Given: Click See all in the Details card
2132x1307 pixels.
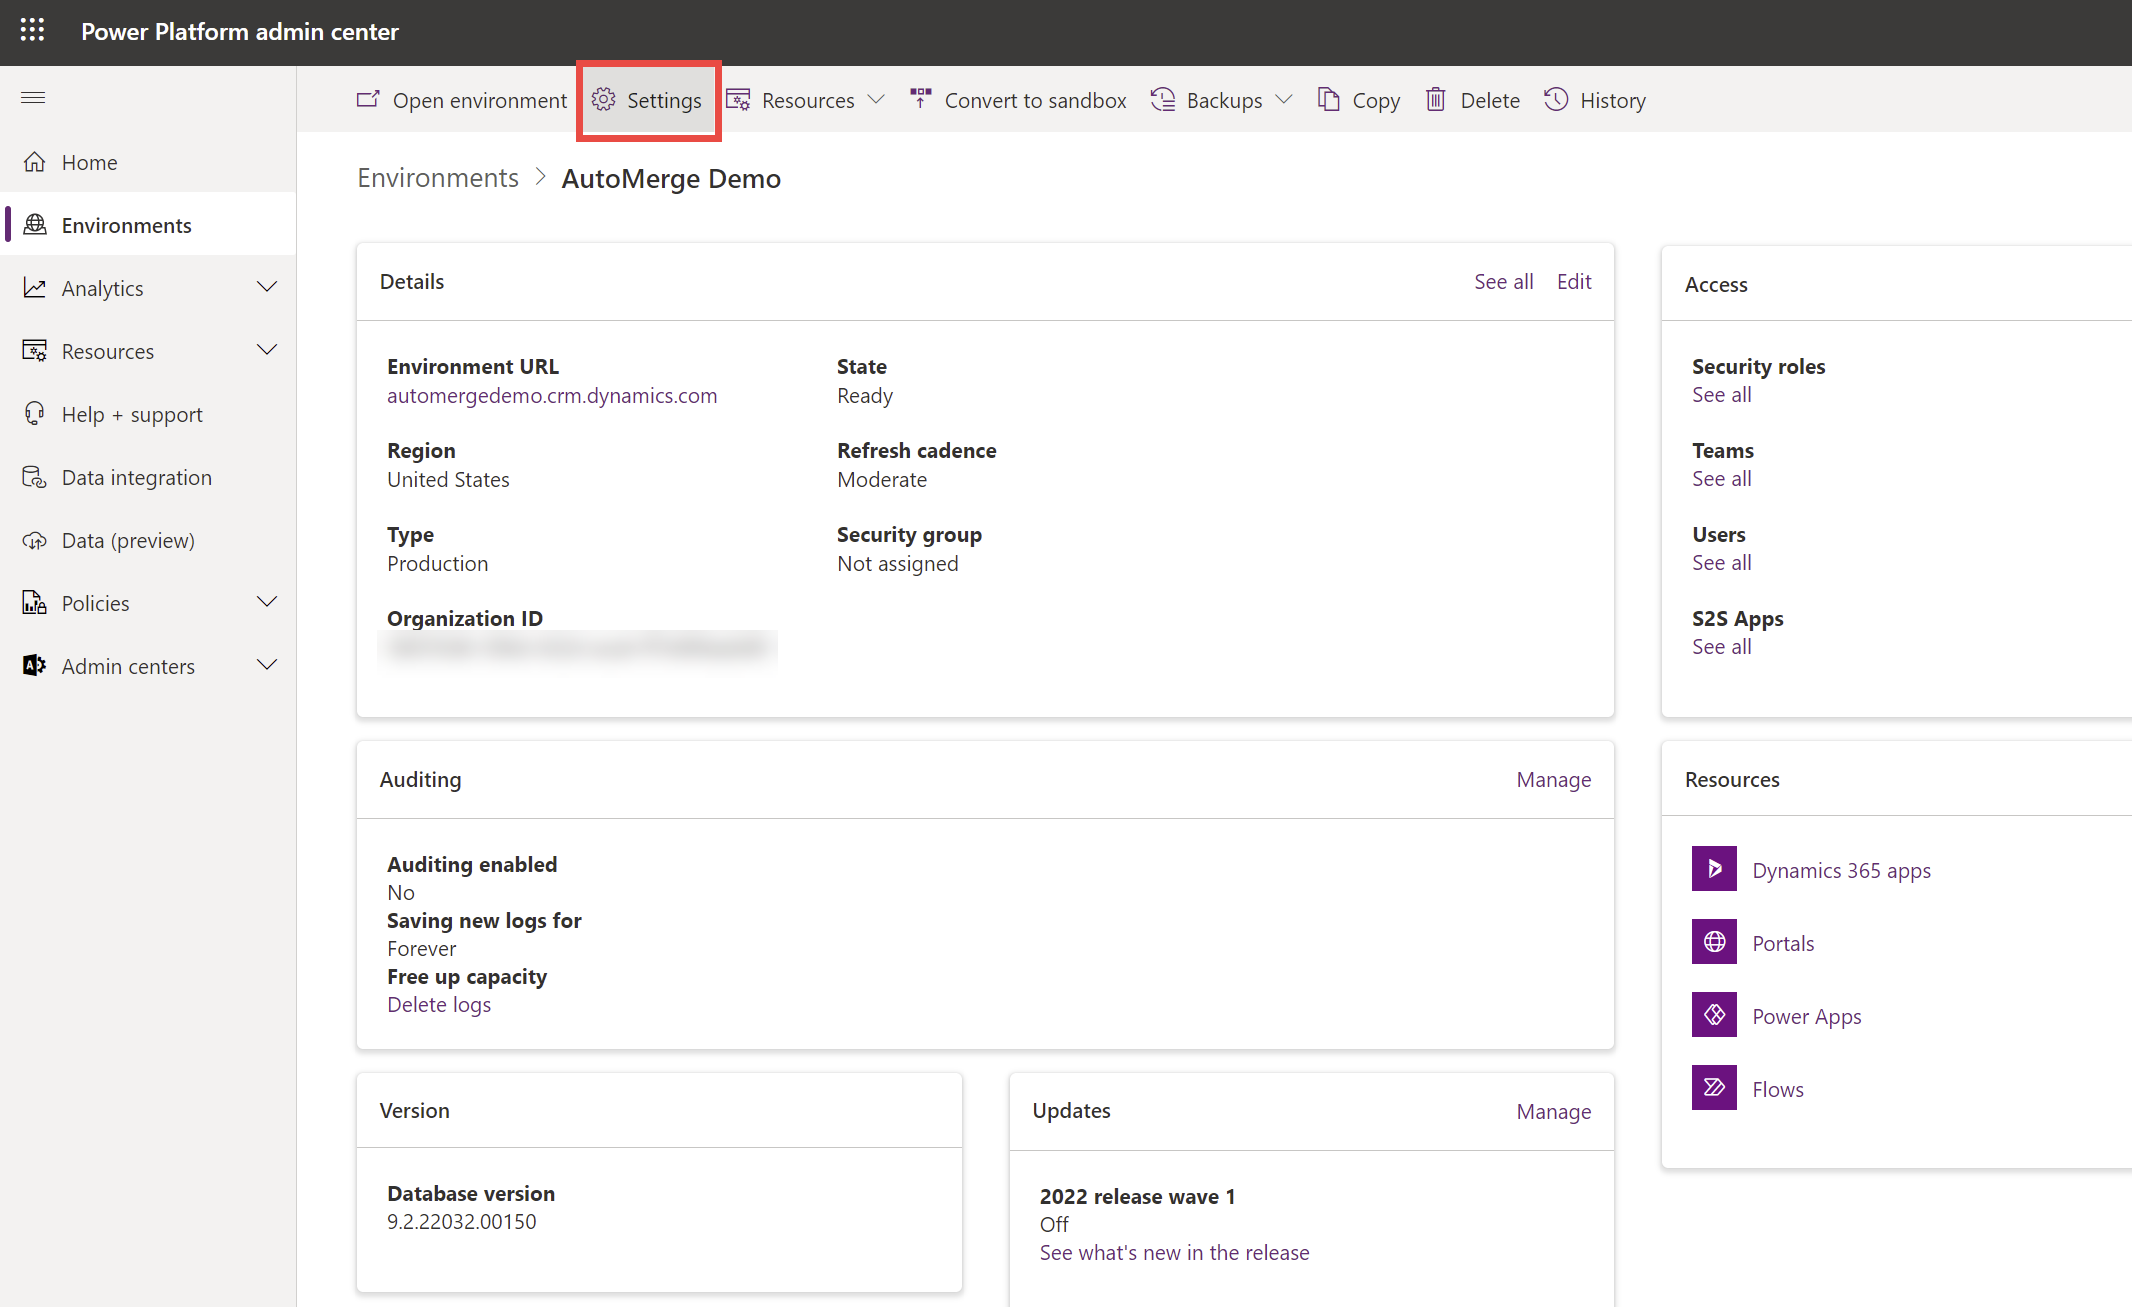Looking at the screenshot, I should pyautogui.click(x=1503, y=282).
